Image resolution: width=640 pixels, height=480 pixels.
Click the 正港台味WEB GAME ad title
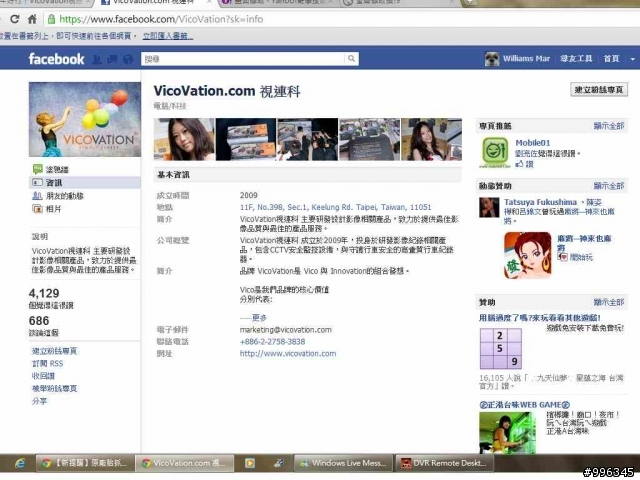pyautogui.click(x=524, y=405)
